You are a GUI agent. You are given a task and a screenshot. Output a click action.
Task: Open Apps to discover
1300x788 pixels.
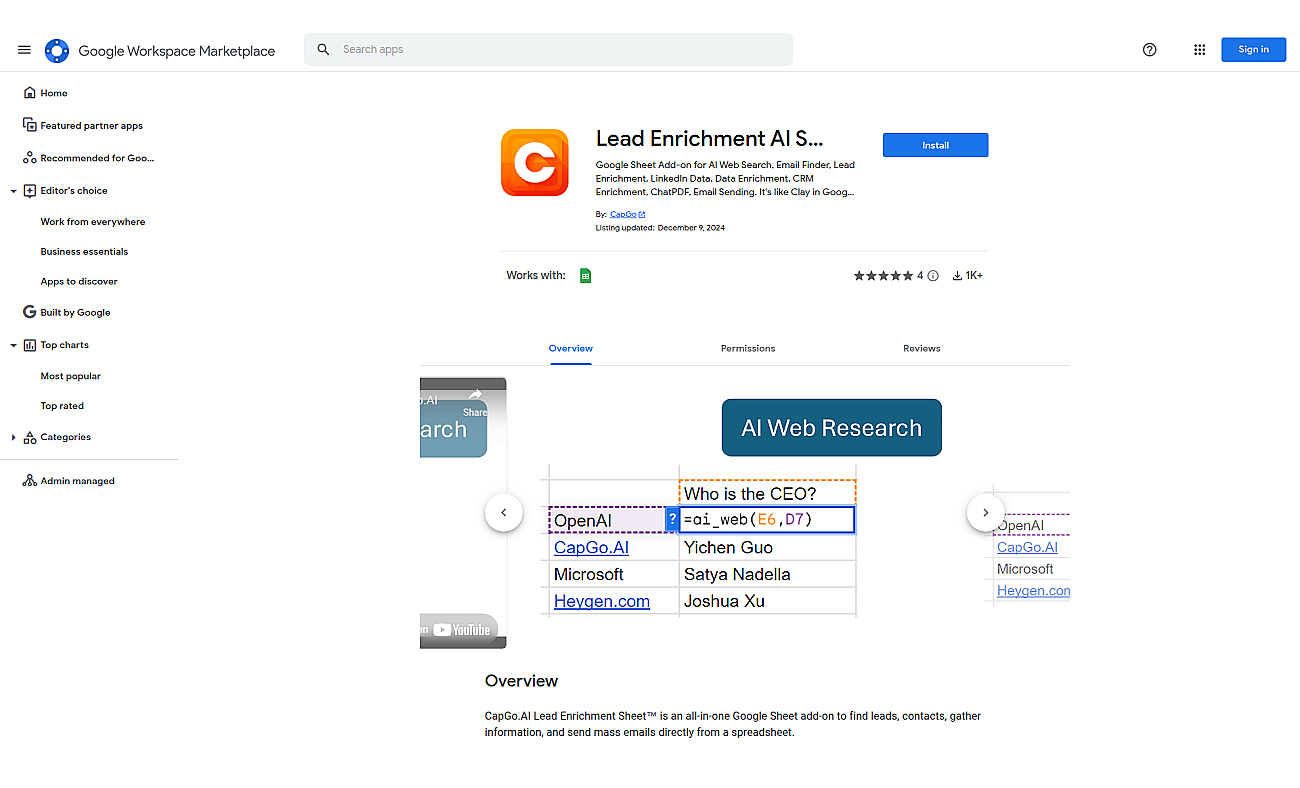coord(79,282)
